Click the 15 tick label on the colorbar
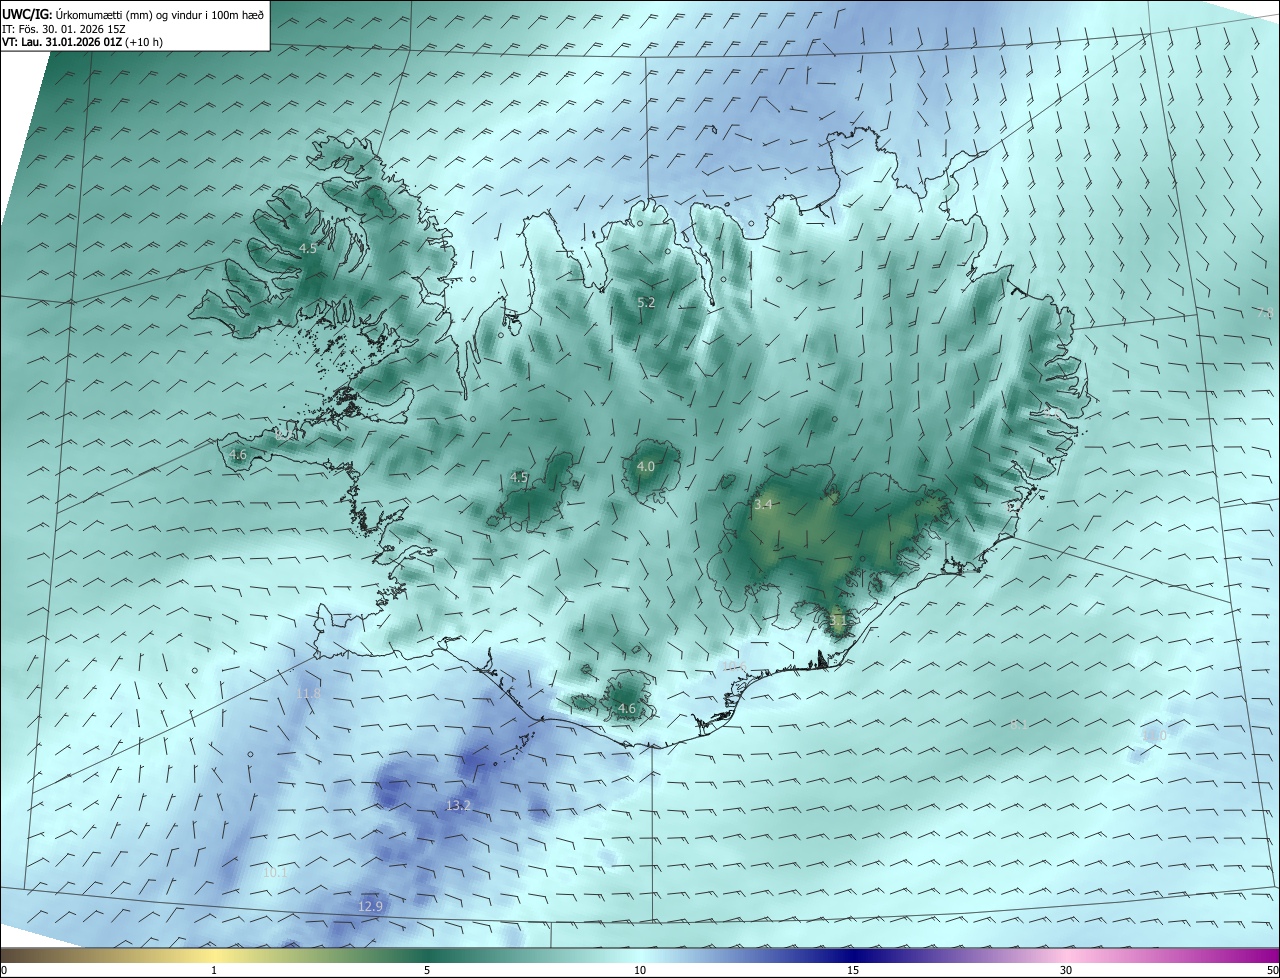Viewport: 1280px width, 978px height. pos(853,970)
